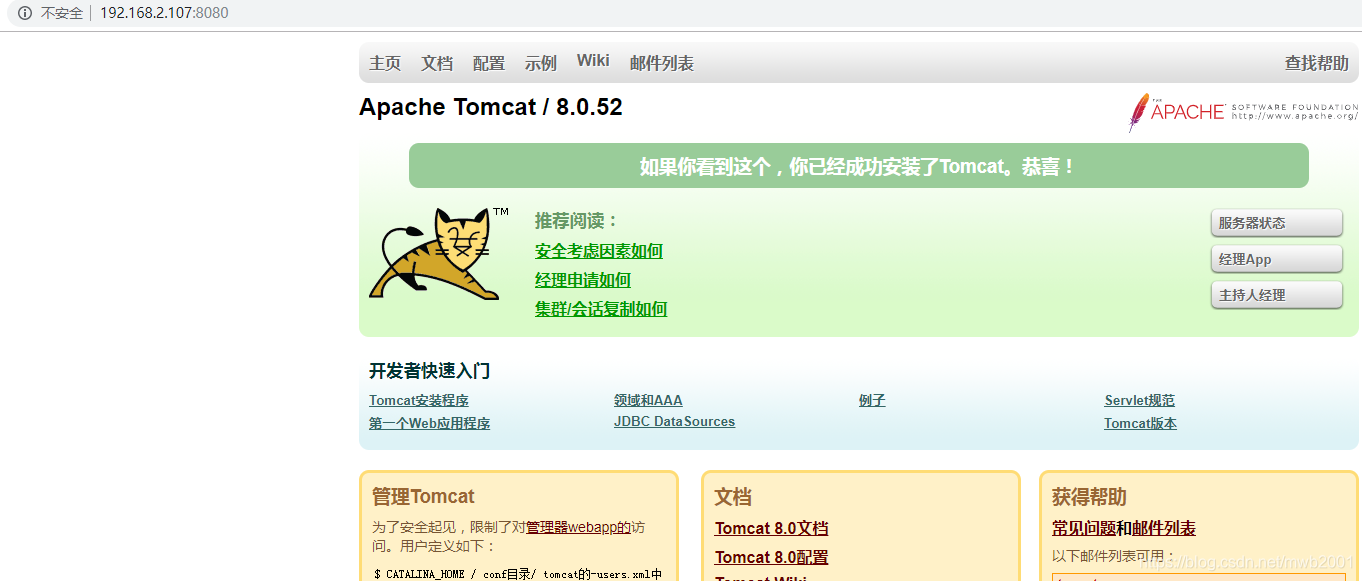The height and width of the screenshot is (581, 1362).
Task: Open the 文档 nav item
Action: pyautogui.click(x=437, y=63)
